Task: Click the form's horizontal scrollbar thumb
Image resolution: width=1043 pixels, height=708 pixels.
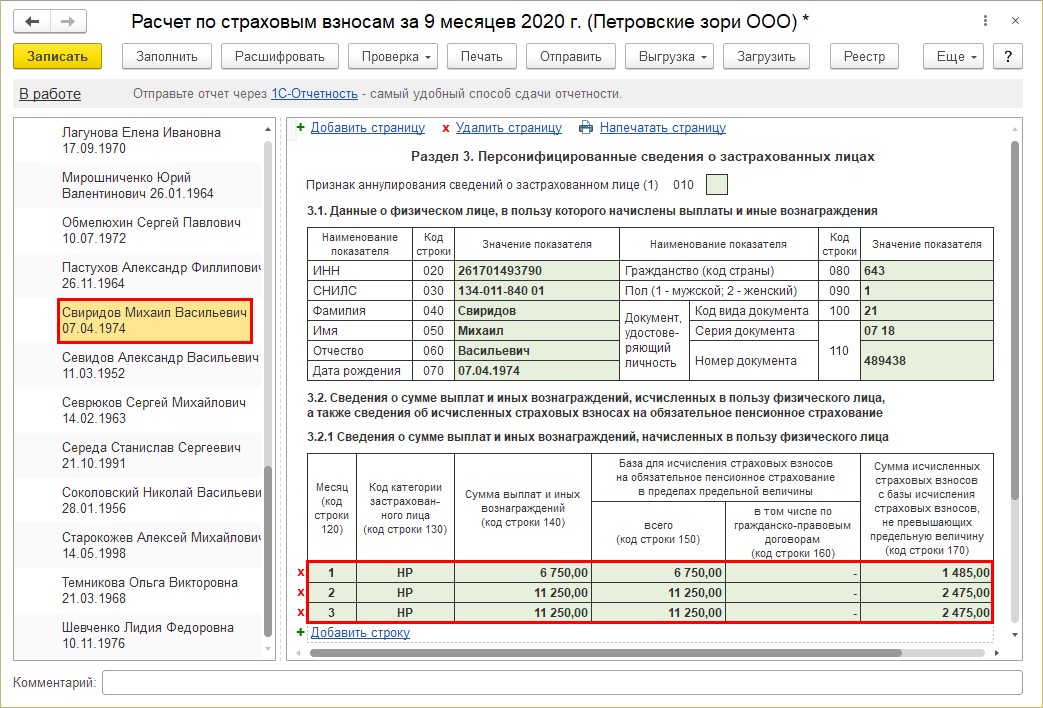Action: (605, 653)
